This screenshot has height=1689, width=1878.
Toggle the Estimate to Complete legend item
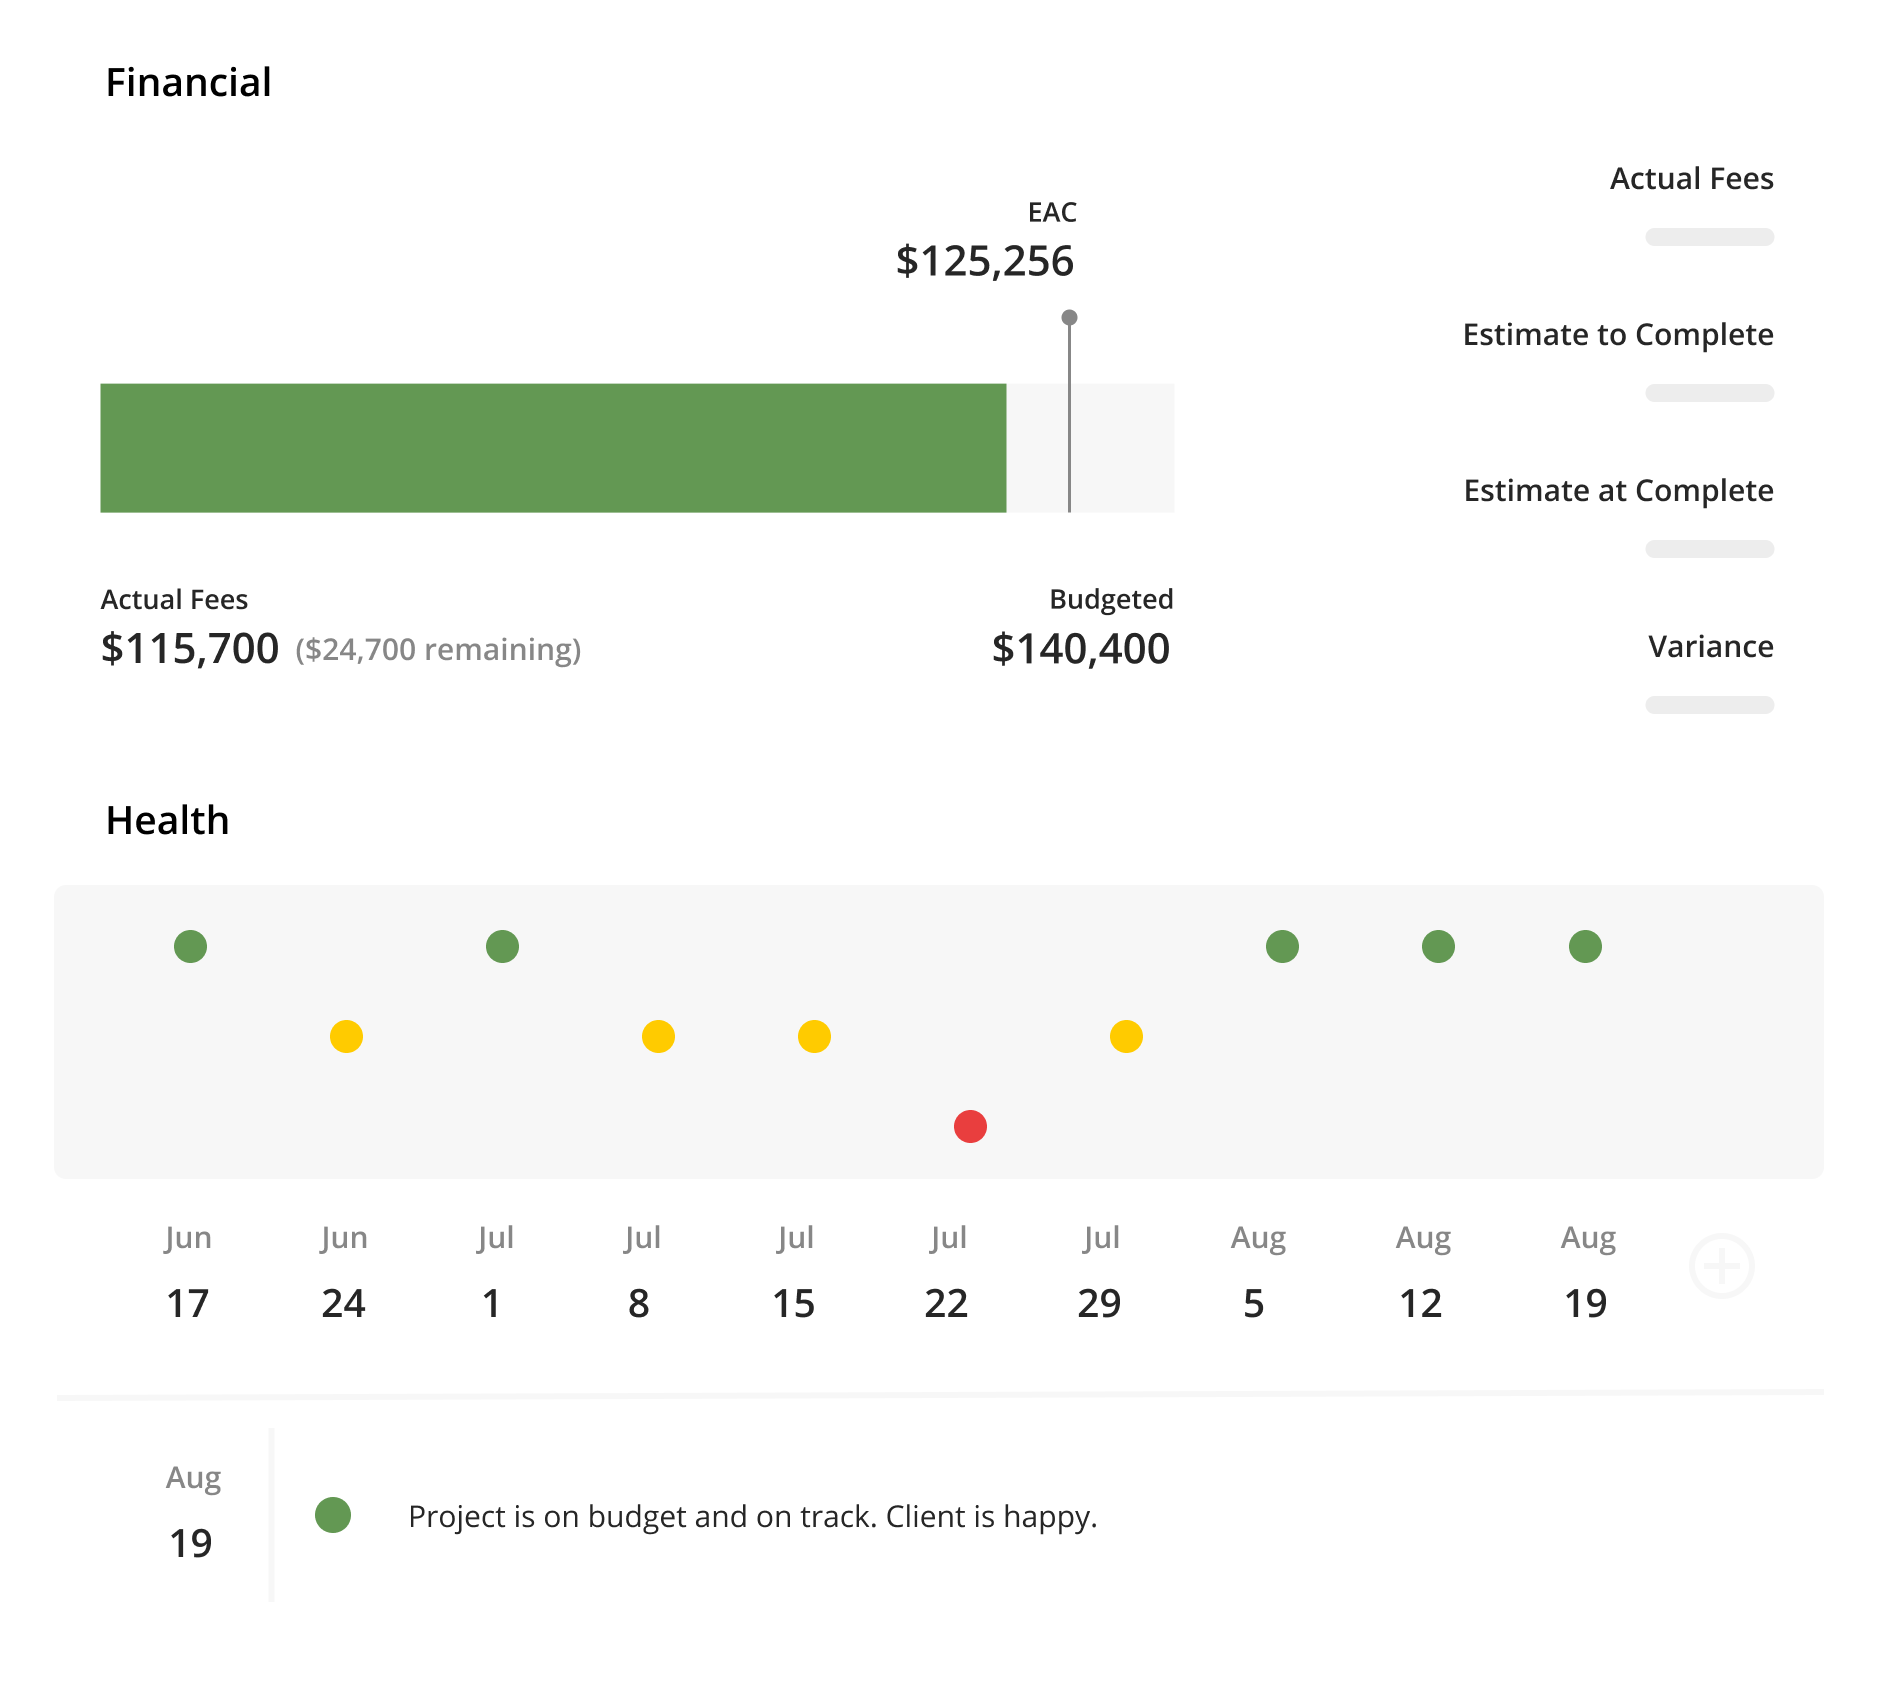click(1617, 335)
